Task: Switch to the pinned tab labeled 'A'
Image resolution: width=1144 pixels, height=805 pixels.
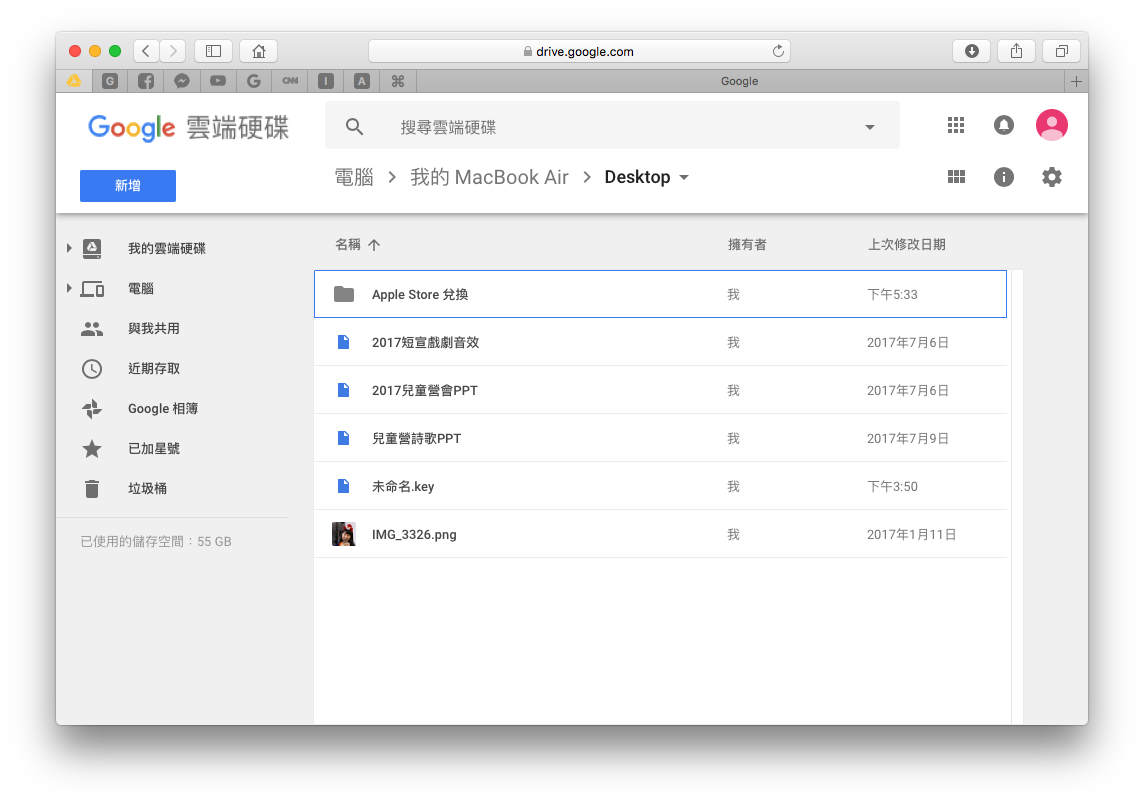Action: coord(362,81)
